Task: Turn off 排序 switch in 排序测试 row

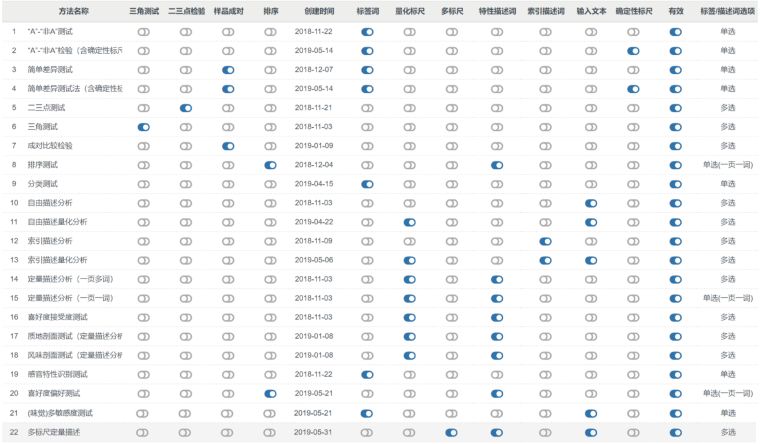Action: [270, 165]
